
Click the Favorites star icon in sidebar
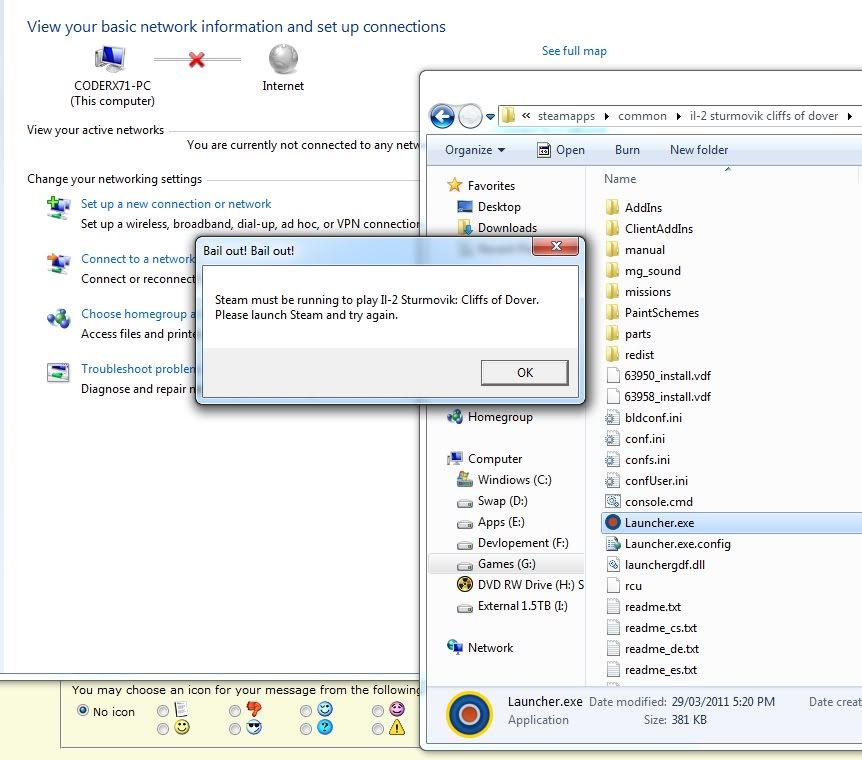[x=455, y=185]
